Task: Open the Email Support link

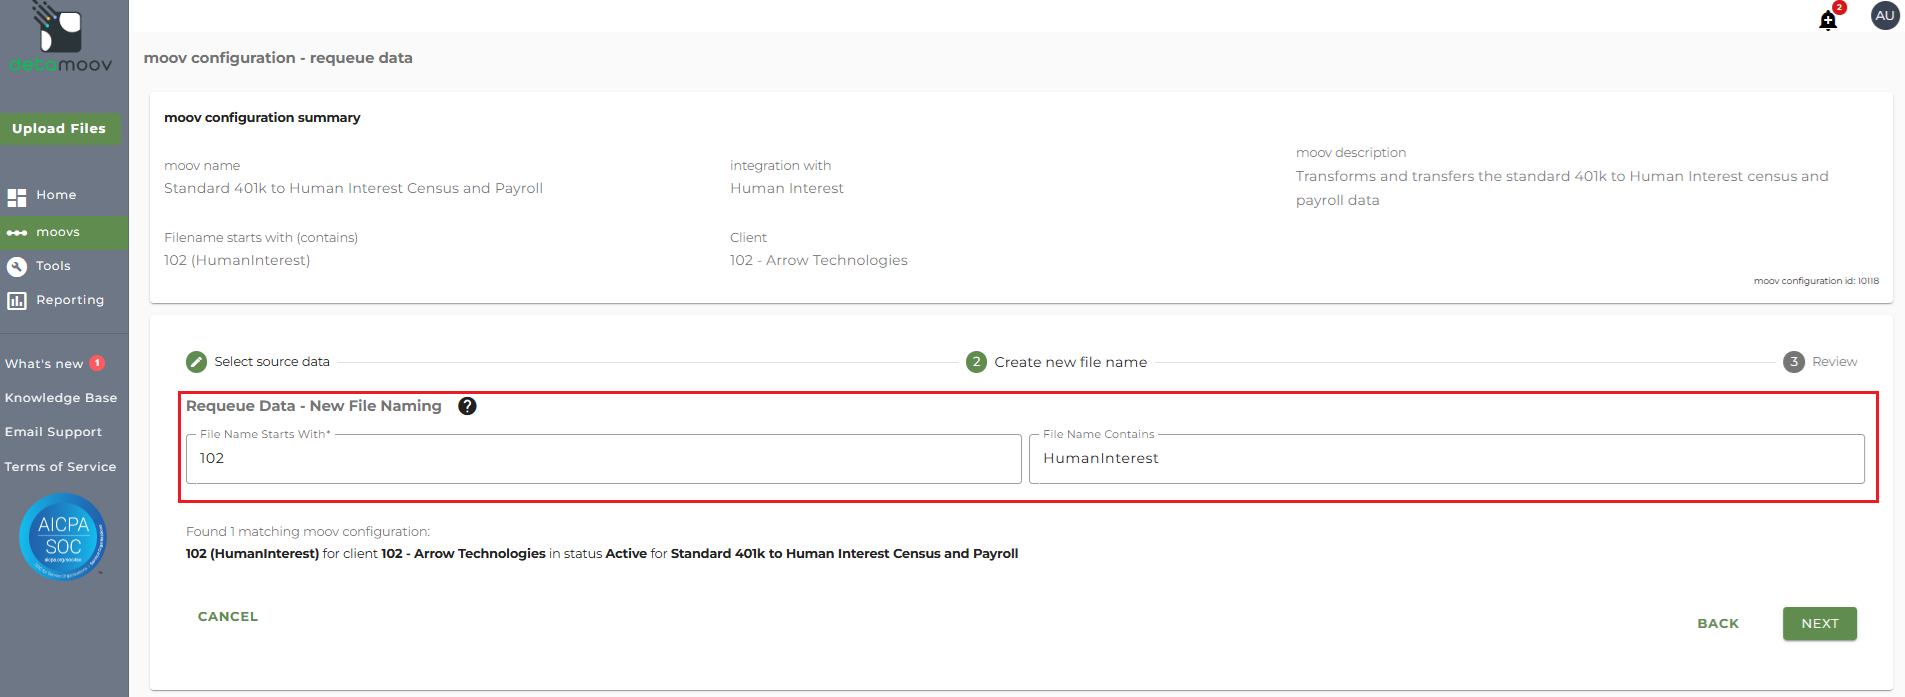Action: point(54,432)
